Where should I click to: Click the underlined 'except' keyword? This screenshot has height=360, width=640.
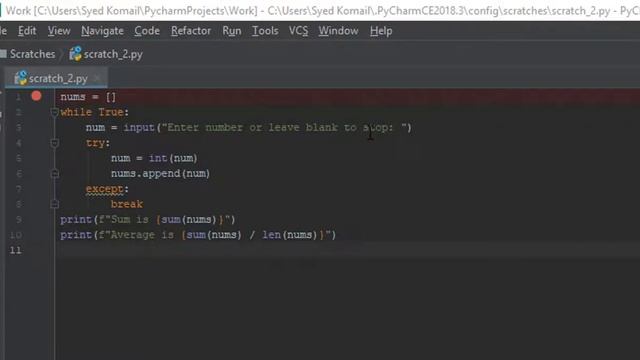pos(105,189)
